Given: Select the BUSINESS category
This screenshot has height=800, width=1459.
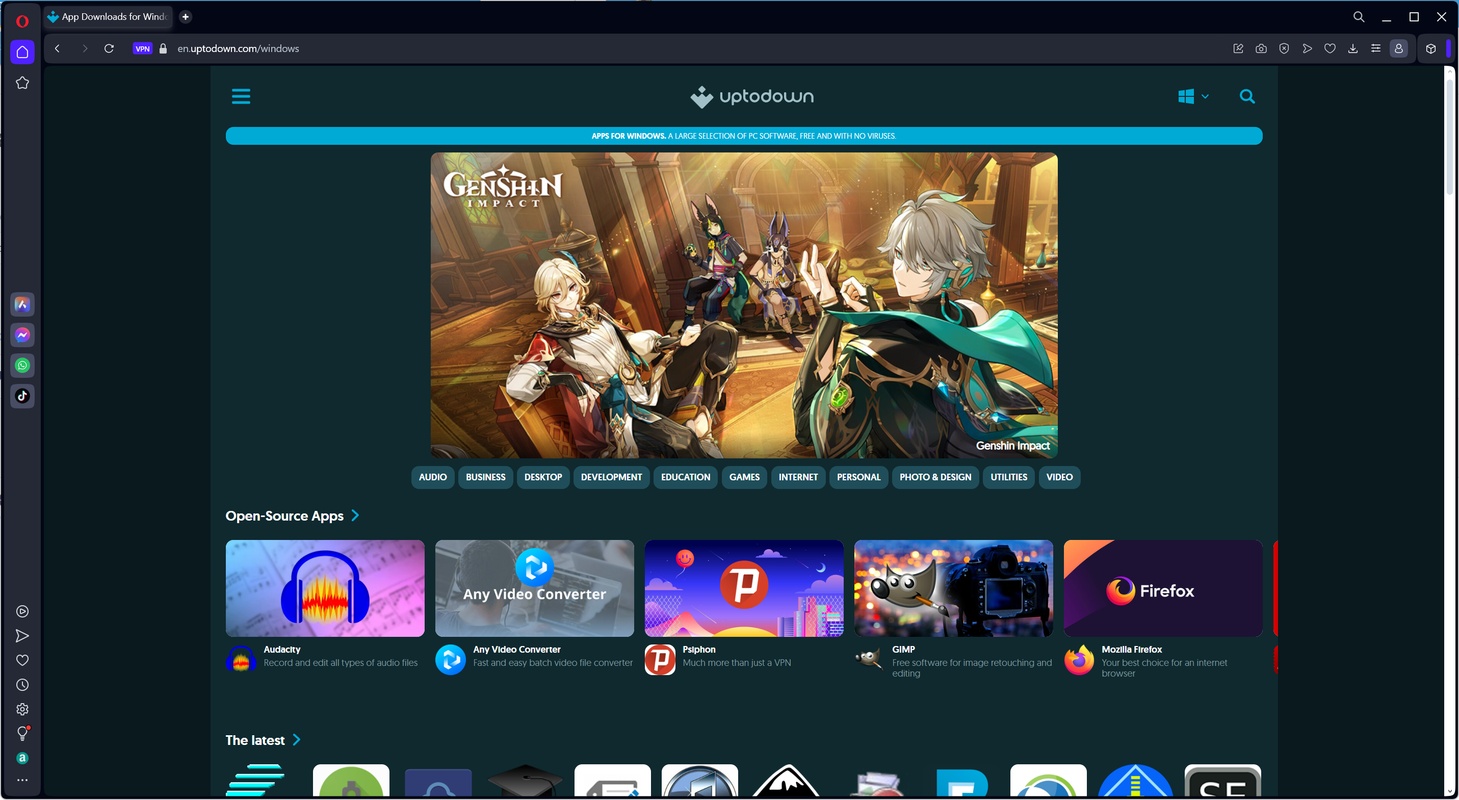Looking at the screenshot, I should 486,477.
